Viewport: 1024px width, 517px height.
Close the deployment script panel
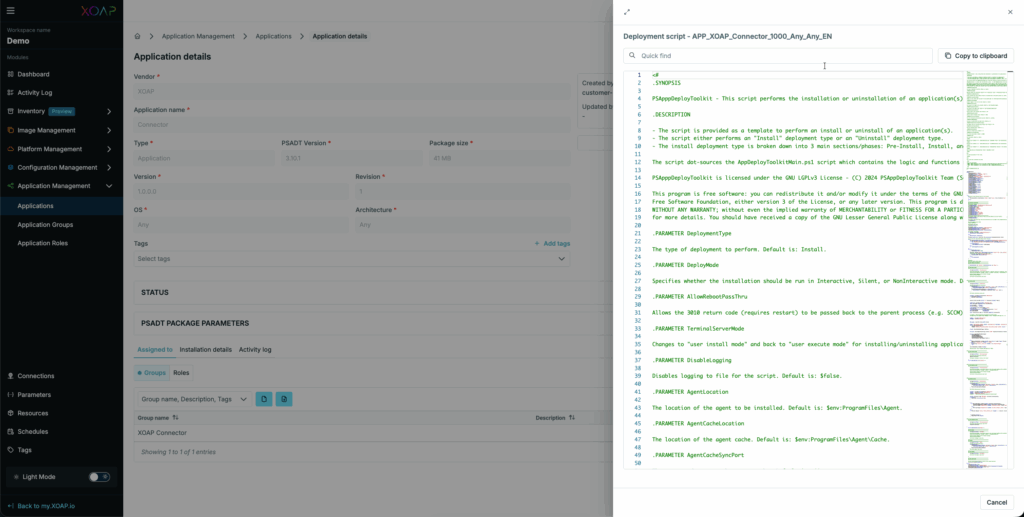pyautogui.click(x=1009, y=12)
